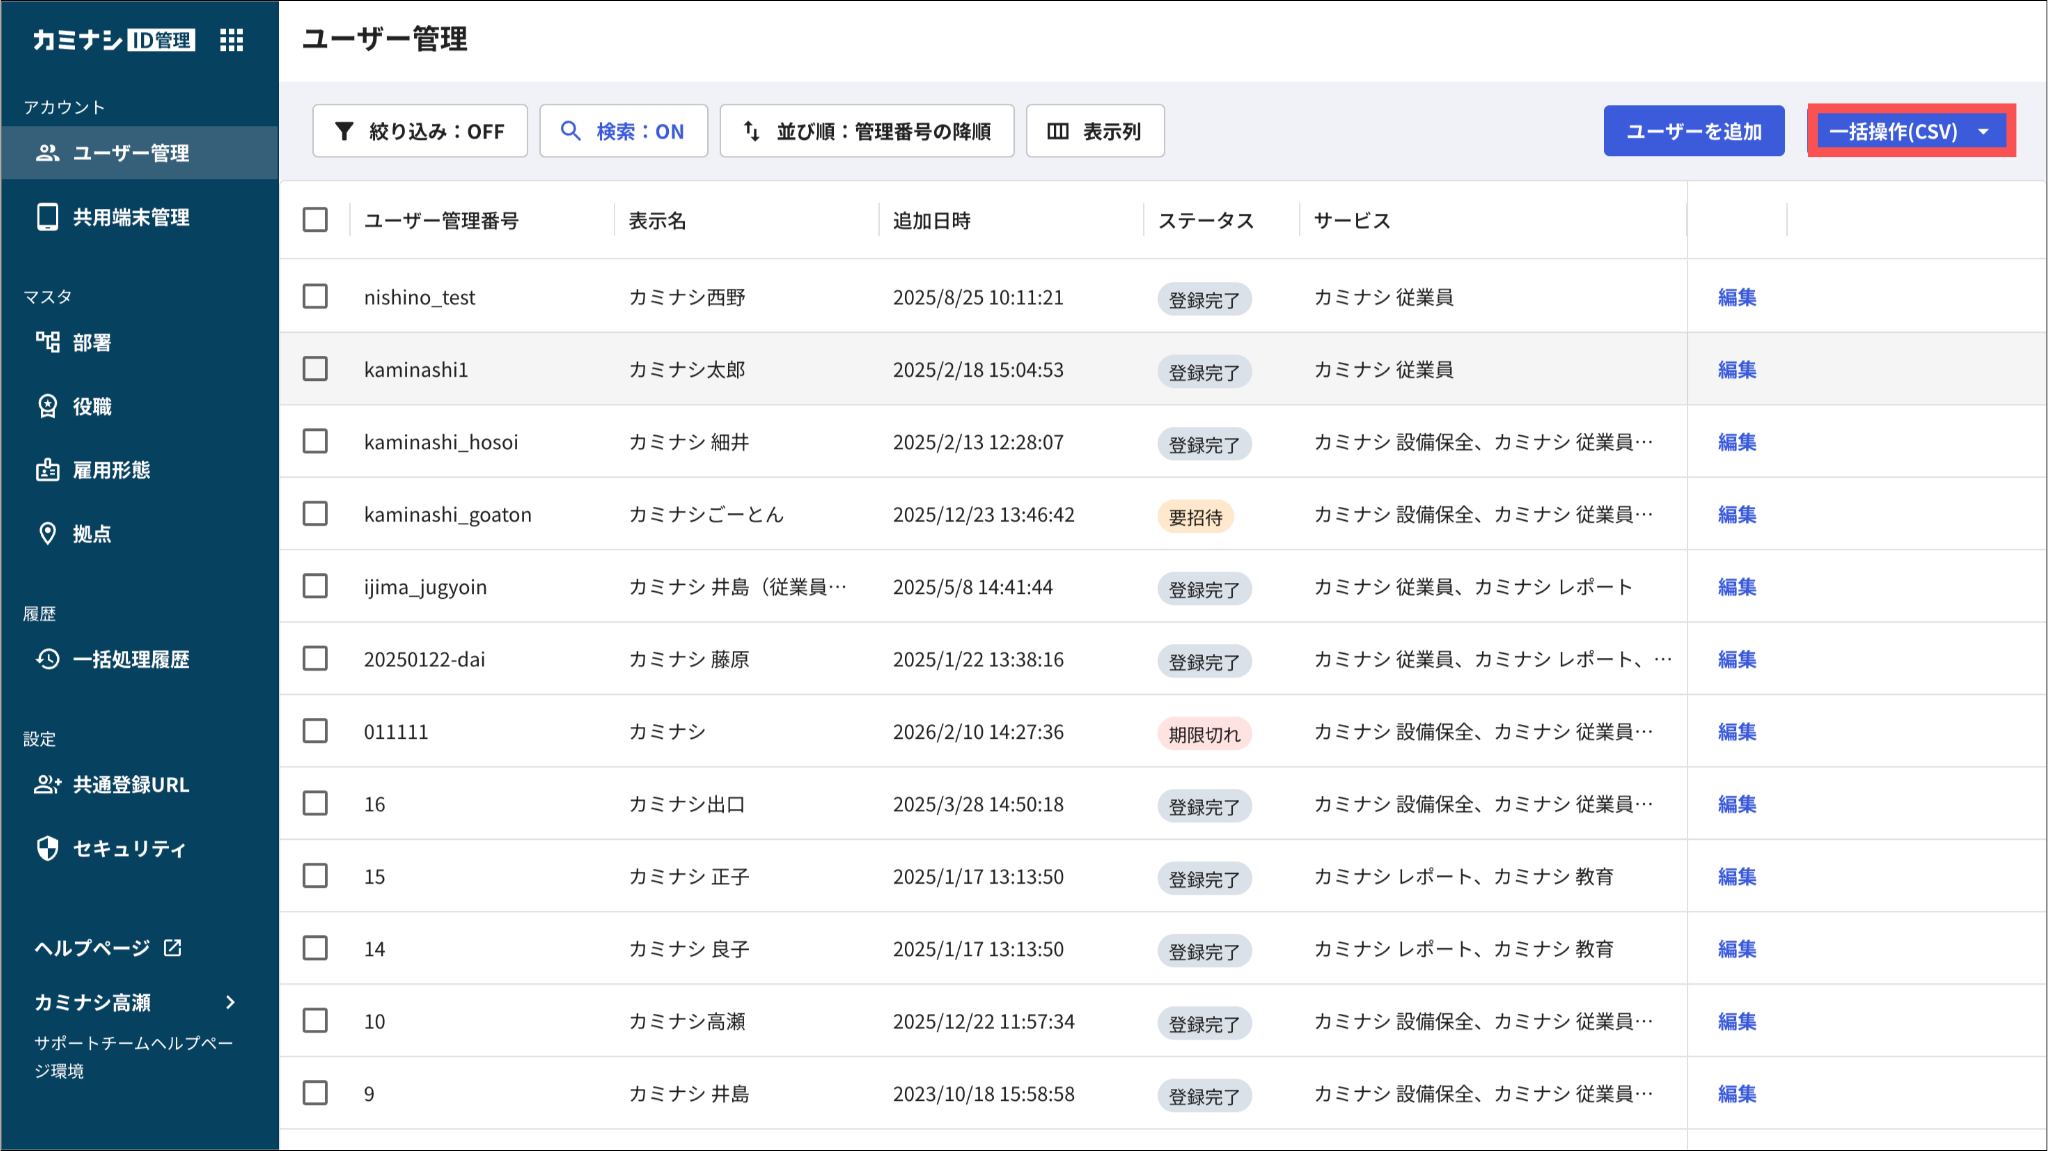
Task: Expand the カミナシ高瀬 account chevron
Action: click(x=231, y=1002)
